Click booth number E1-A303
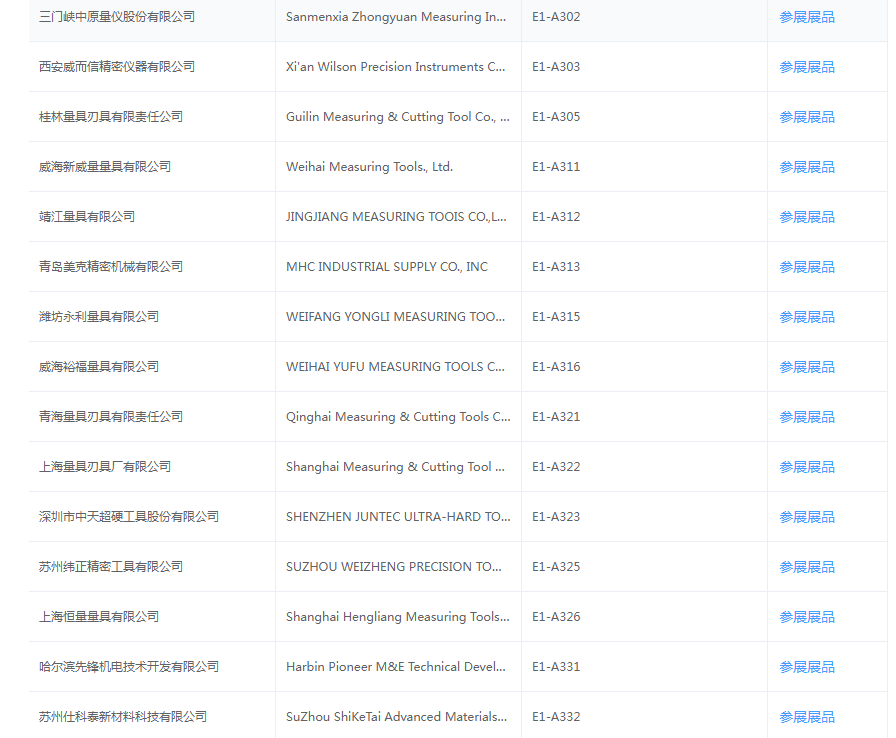This screenshot has width=896, height=738. (556, 67)
